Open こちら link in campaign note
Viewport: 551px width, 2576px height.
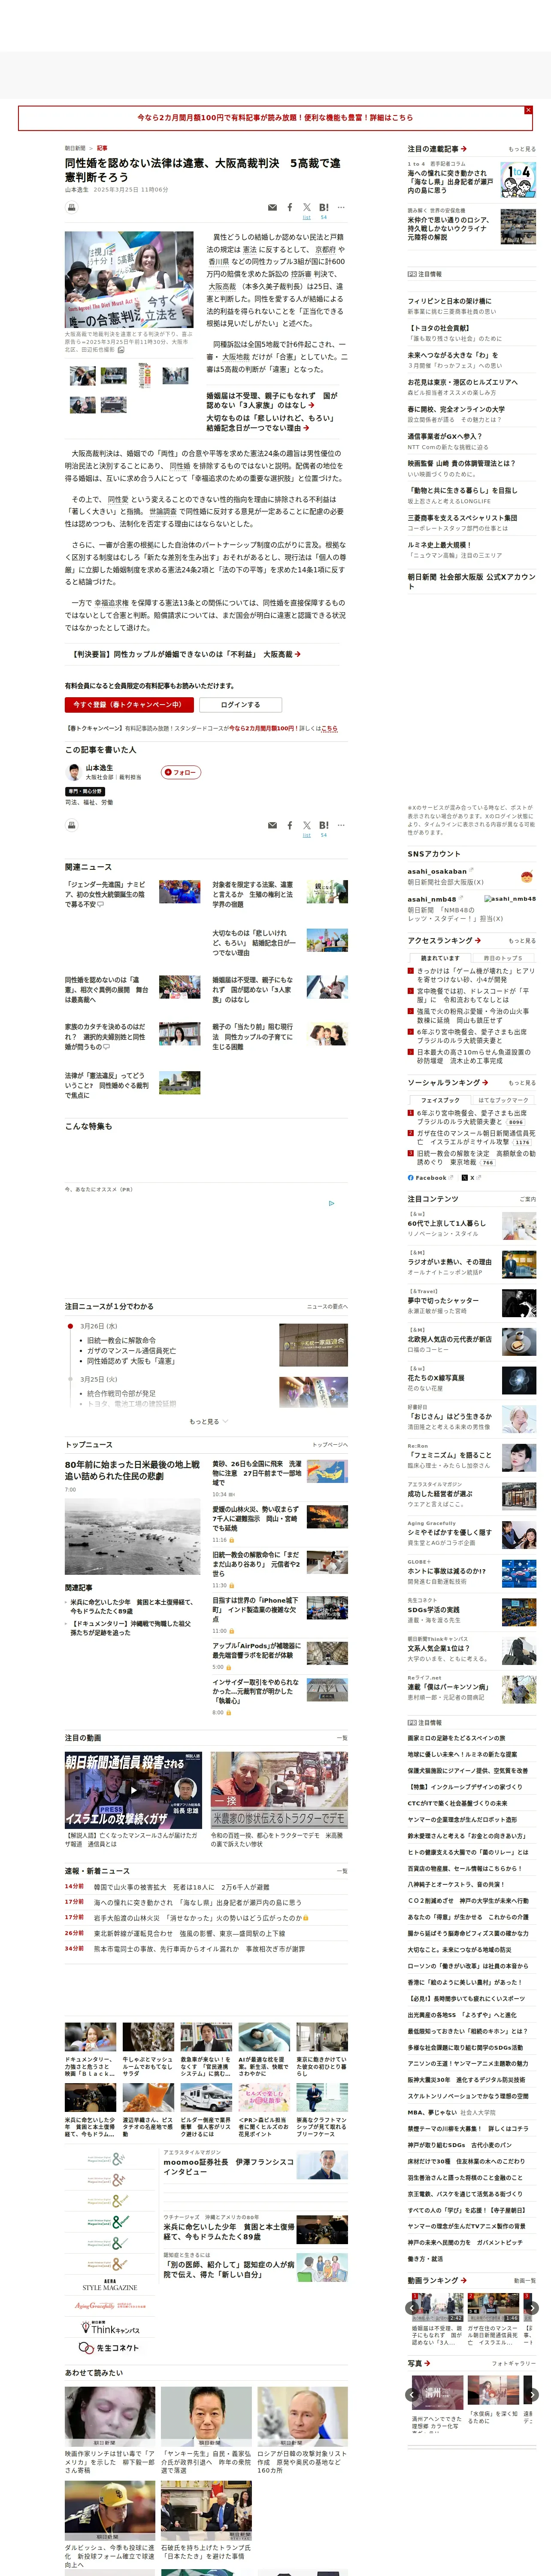coord(330,728)
